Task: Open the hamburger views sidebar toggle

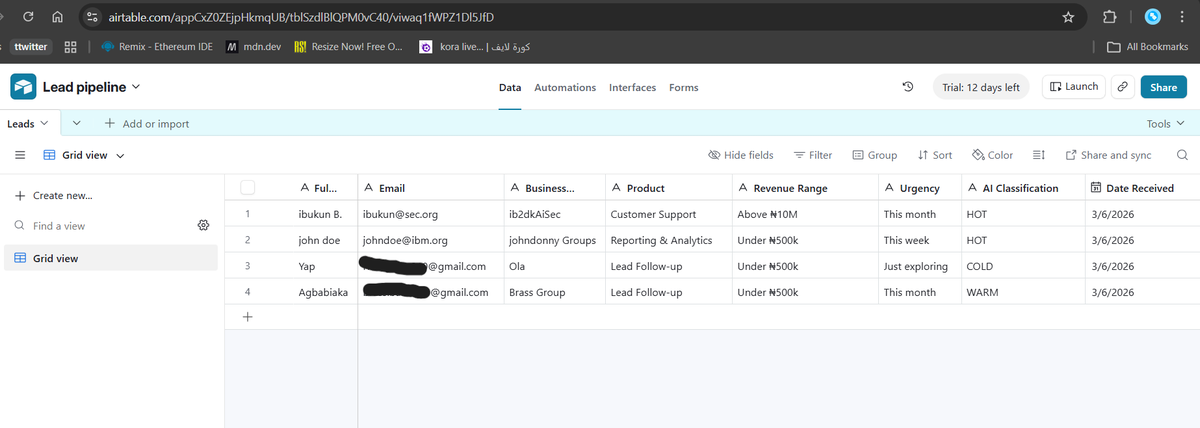Action: (x=19, y=155)
